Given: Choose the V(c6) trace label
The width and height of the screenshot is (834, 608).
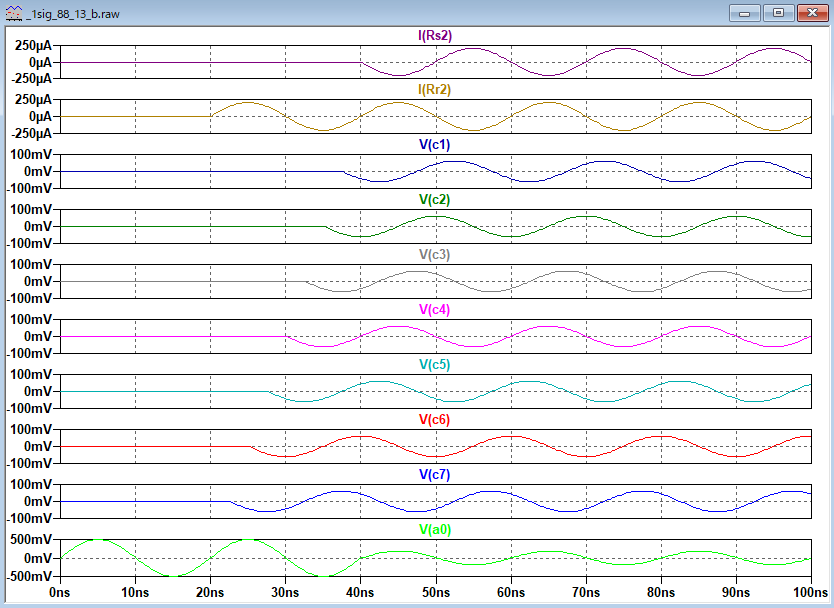Looking at the screenshot, I should (x=435, y=420).
